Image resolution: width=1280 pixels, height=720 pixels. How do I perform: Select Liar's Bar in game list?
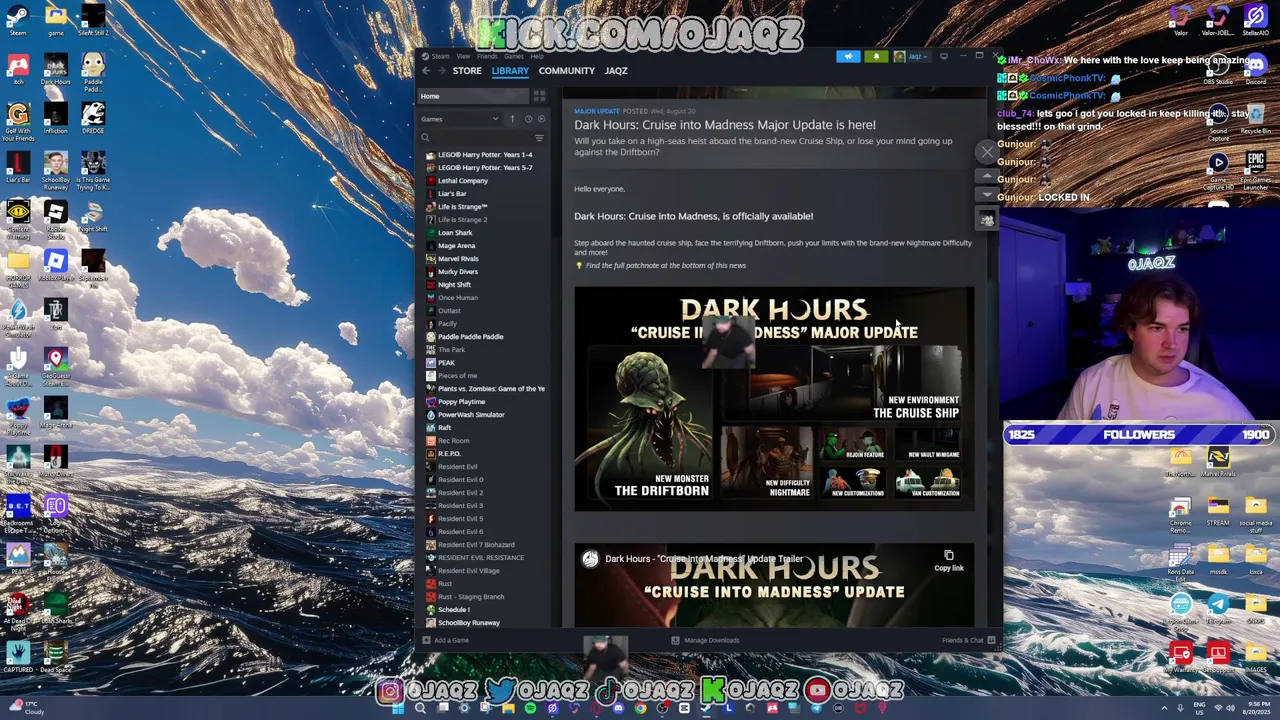[x=452, y=194]
